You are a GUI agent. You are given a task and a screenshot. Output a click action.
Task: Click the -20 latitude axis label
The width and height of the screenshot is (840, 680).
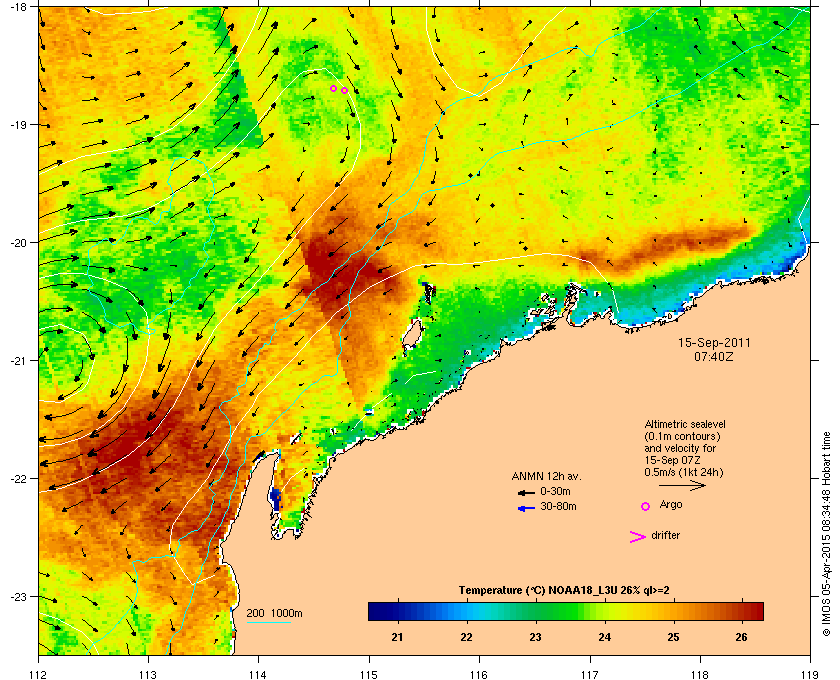pyautogui.click(x=19, y=243)
